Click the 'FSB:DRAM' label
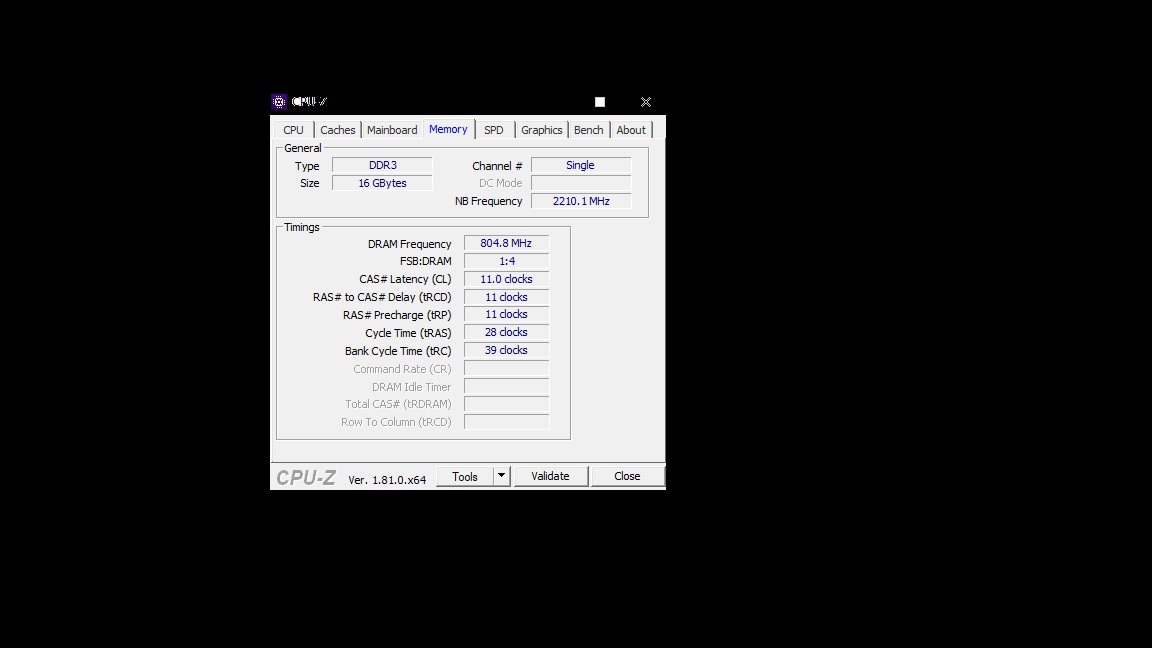 pos(425,262)
